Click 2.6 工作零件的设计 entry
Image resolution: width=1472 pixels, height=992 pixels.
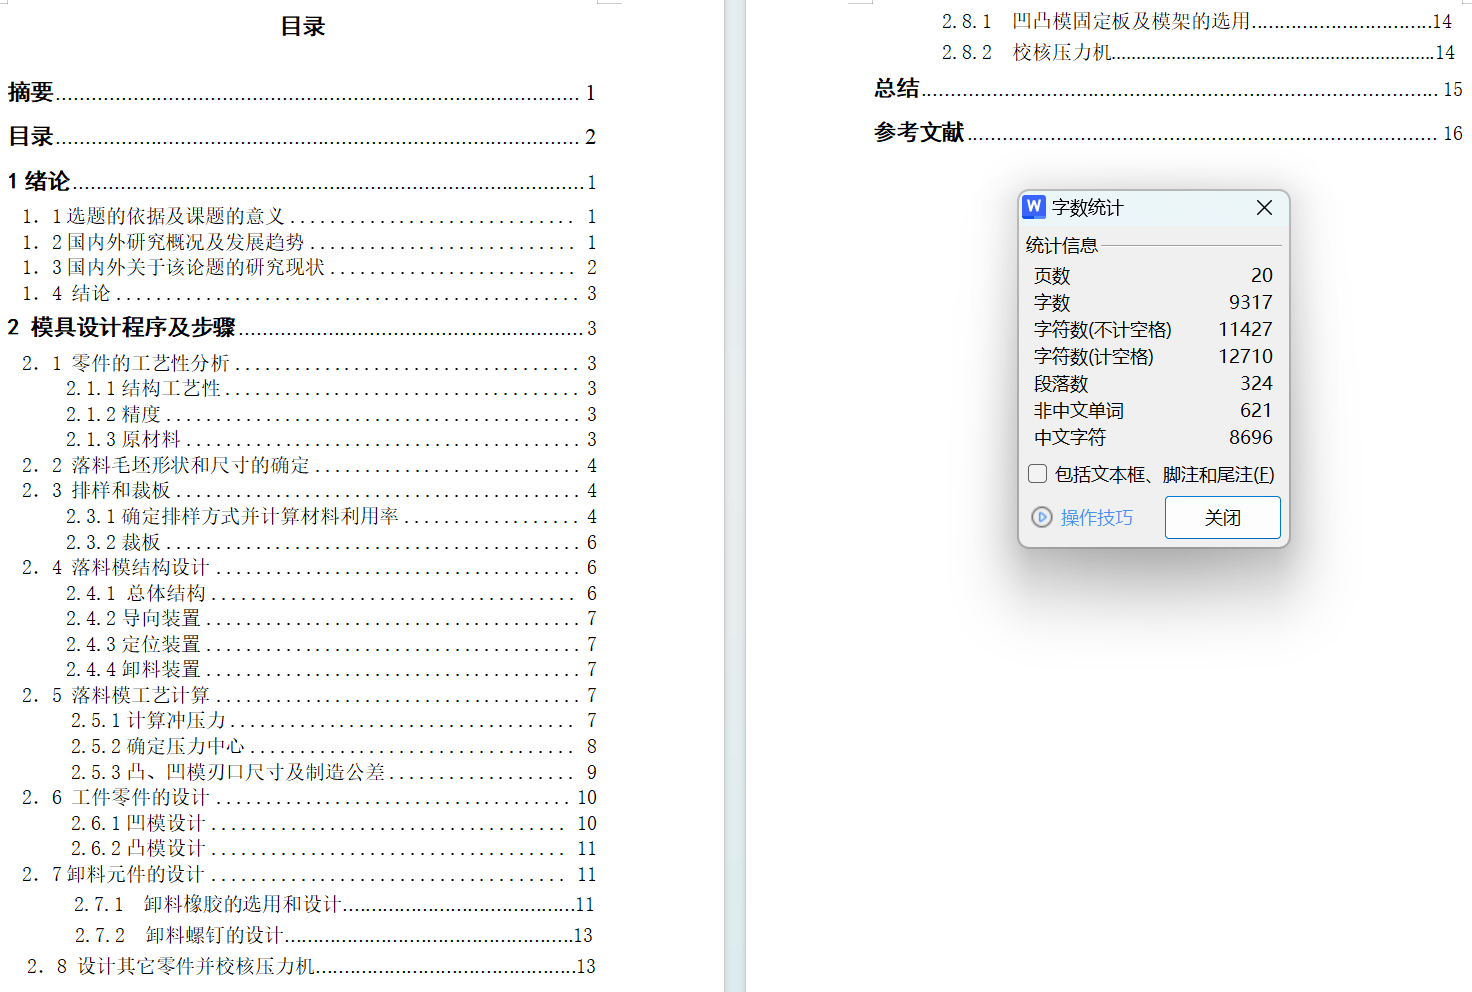click(x=309, y=797)
